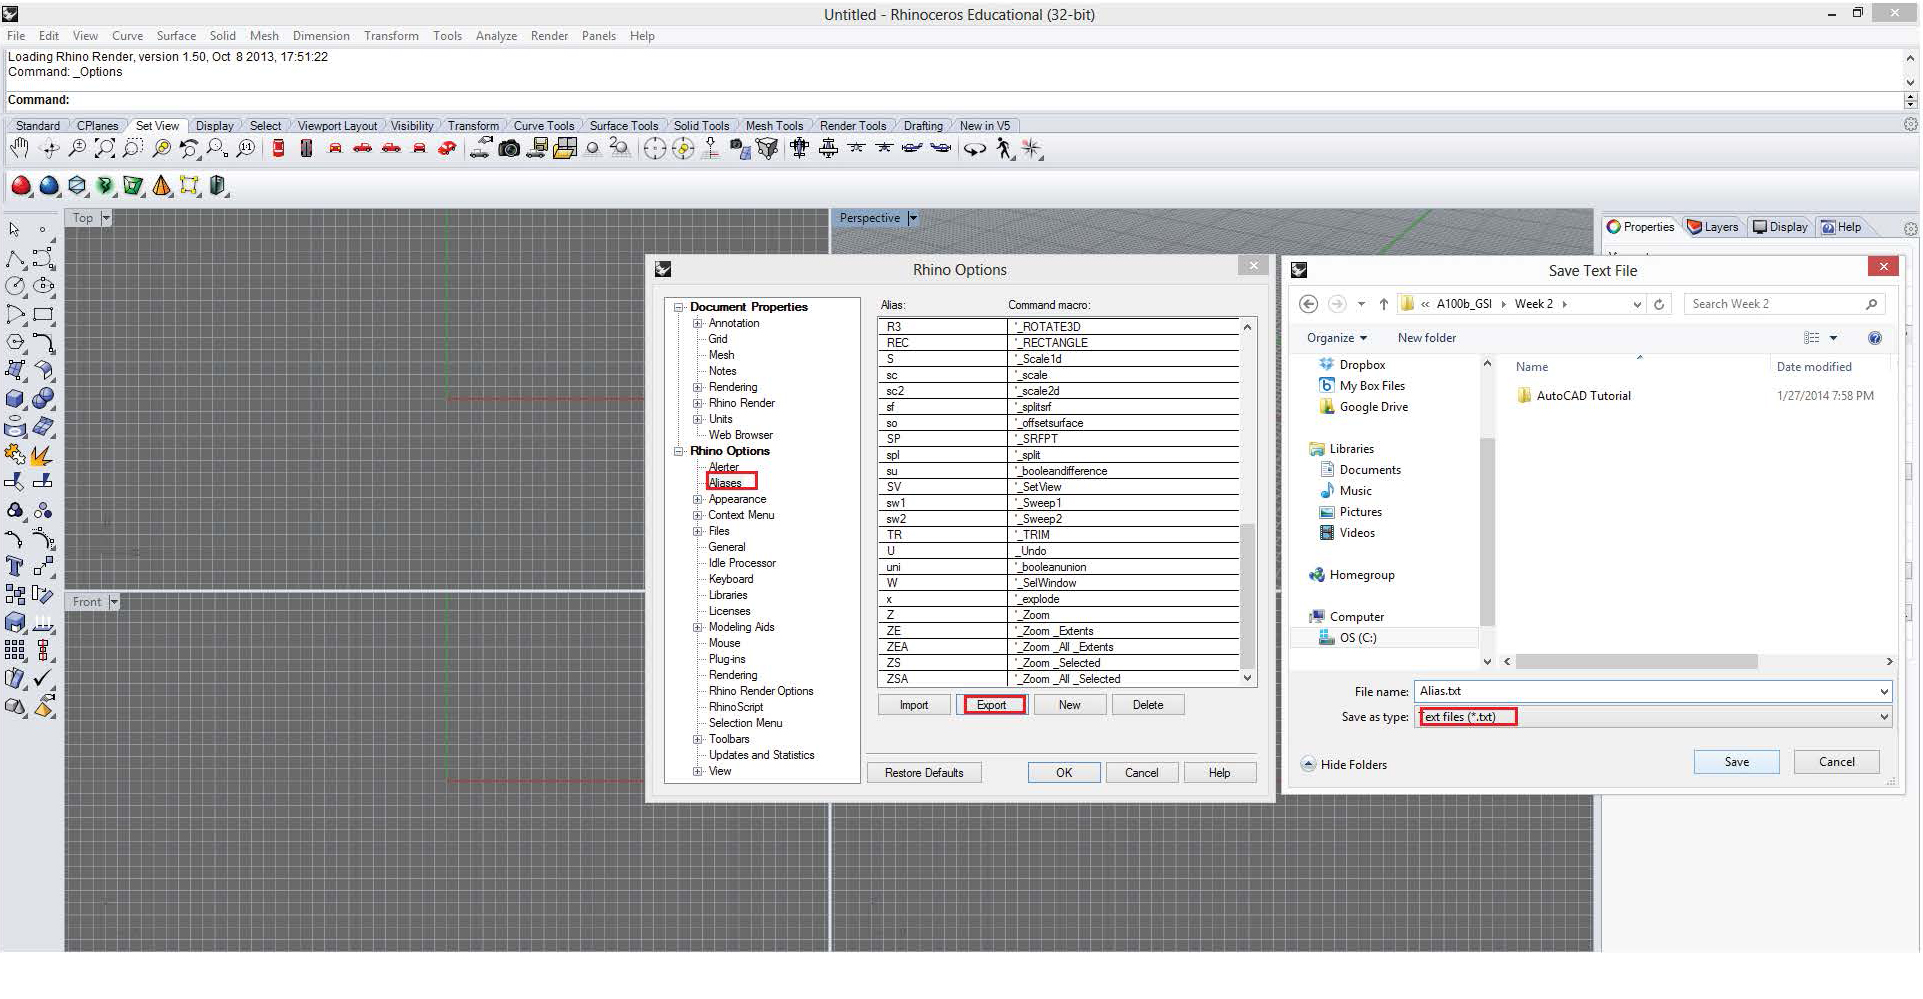Expand the Toolbars node in options tree
This screenshot has width=1923, height=999.
click(697, 739)
